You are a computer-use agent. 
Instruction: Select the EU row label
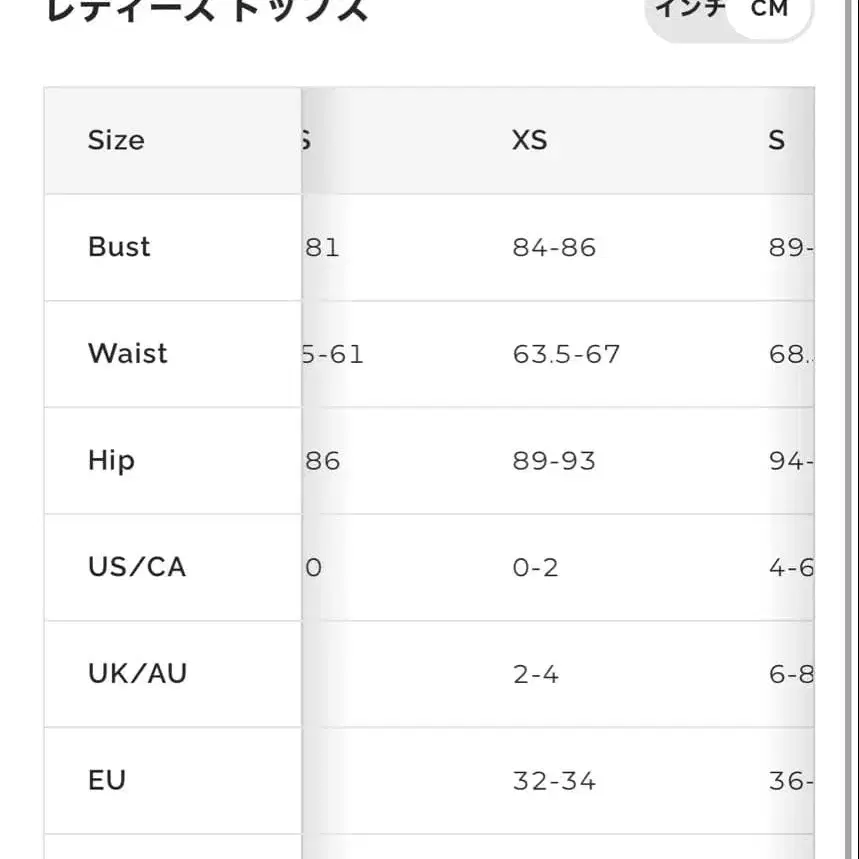click(107, 780)
